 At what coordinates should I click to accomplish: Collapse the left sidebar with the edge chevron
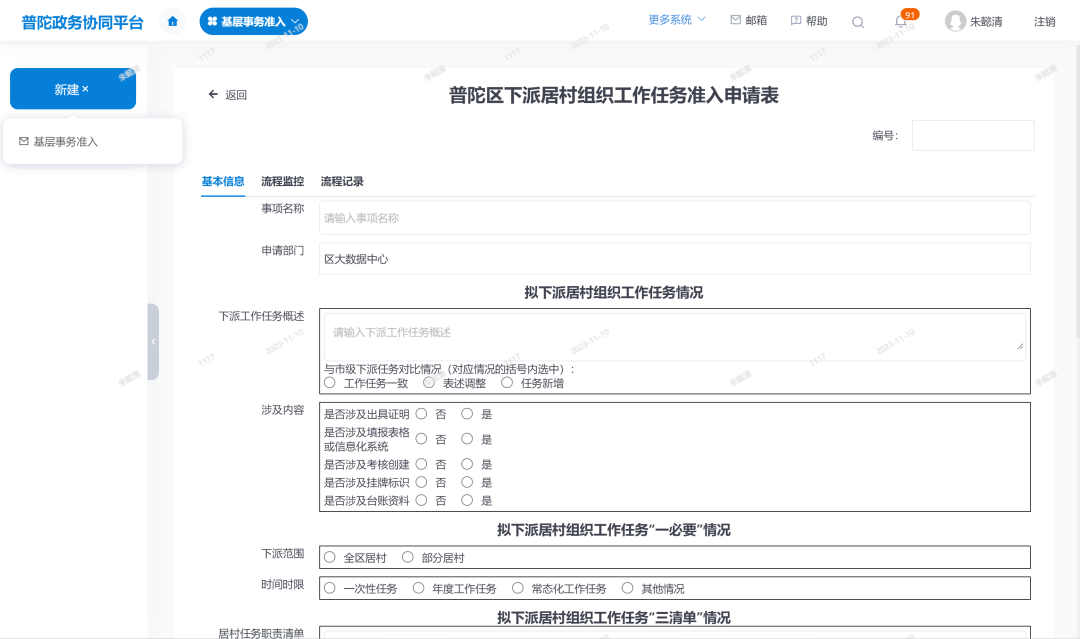pos(153,341)
